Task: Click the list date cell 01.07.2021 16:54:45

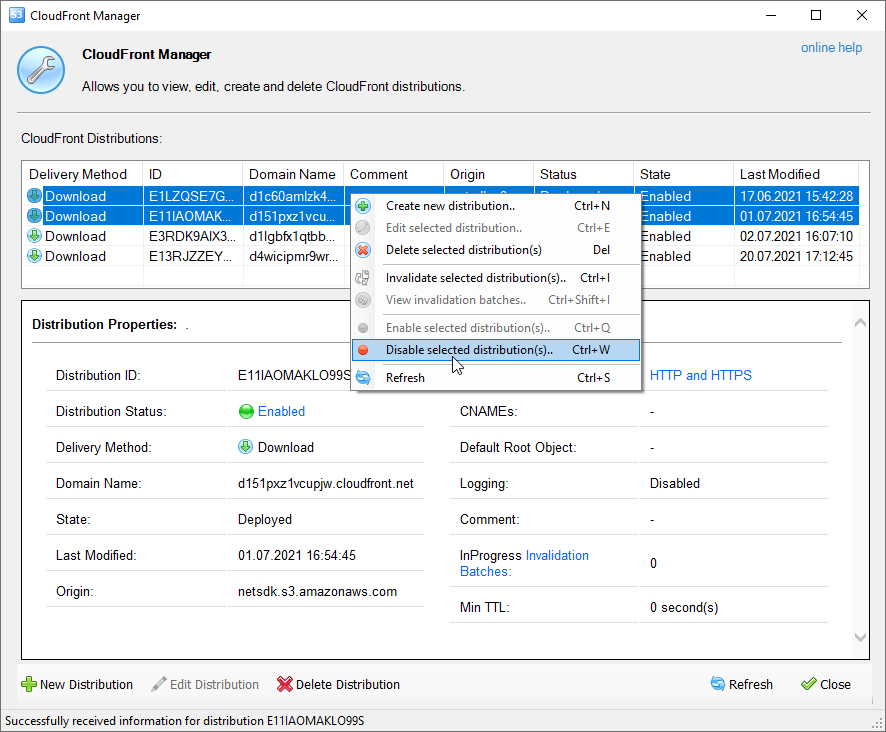Action: [x=796, y=216]
